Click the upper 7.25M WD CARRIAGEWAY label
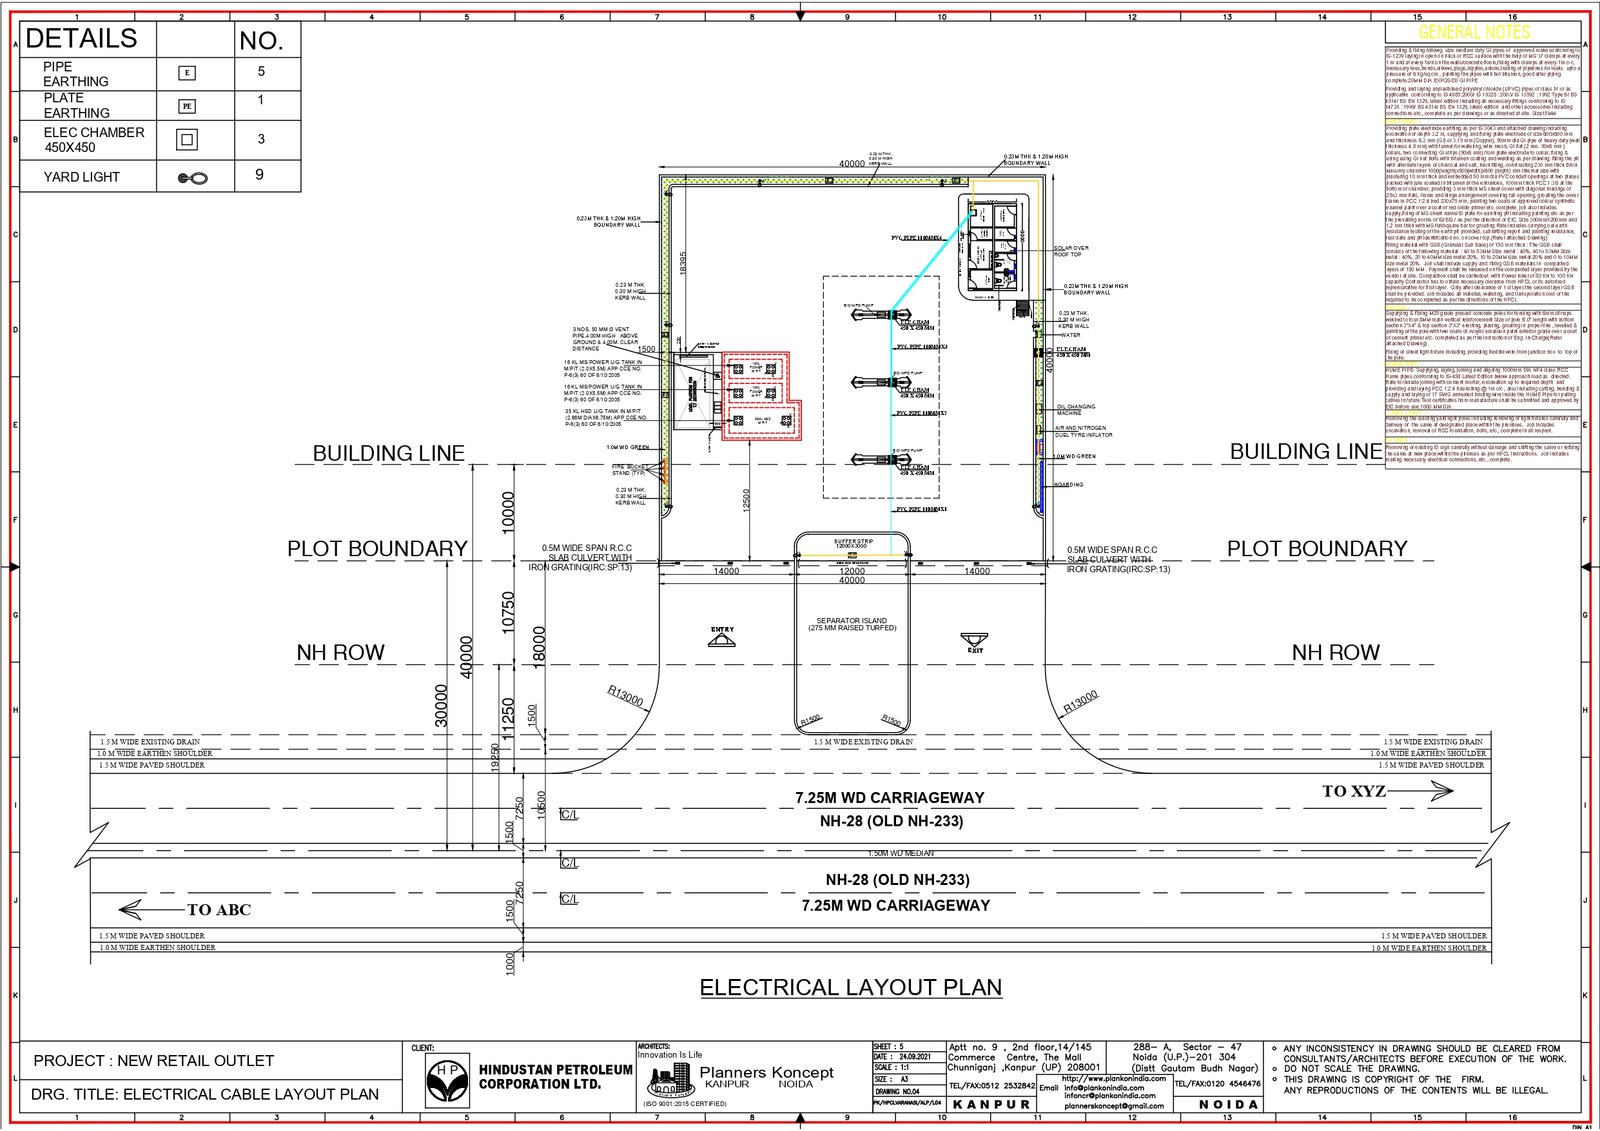The height and width of the screenshot is (1131, 1600). click(x=889, y=798)
